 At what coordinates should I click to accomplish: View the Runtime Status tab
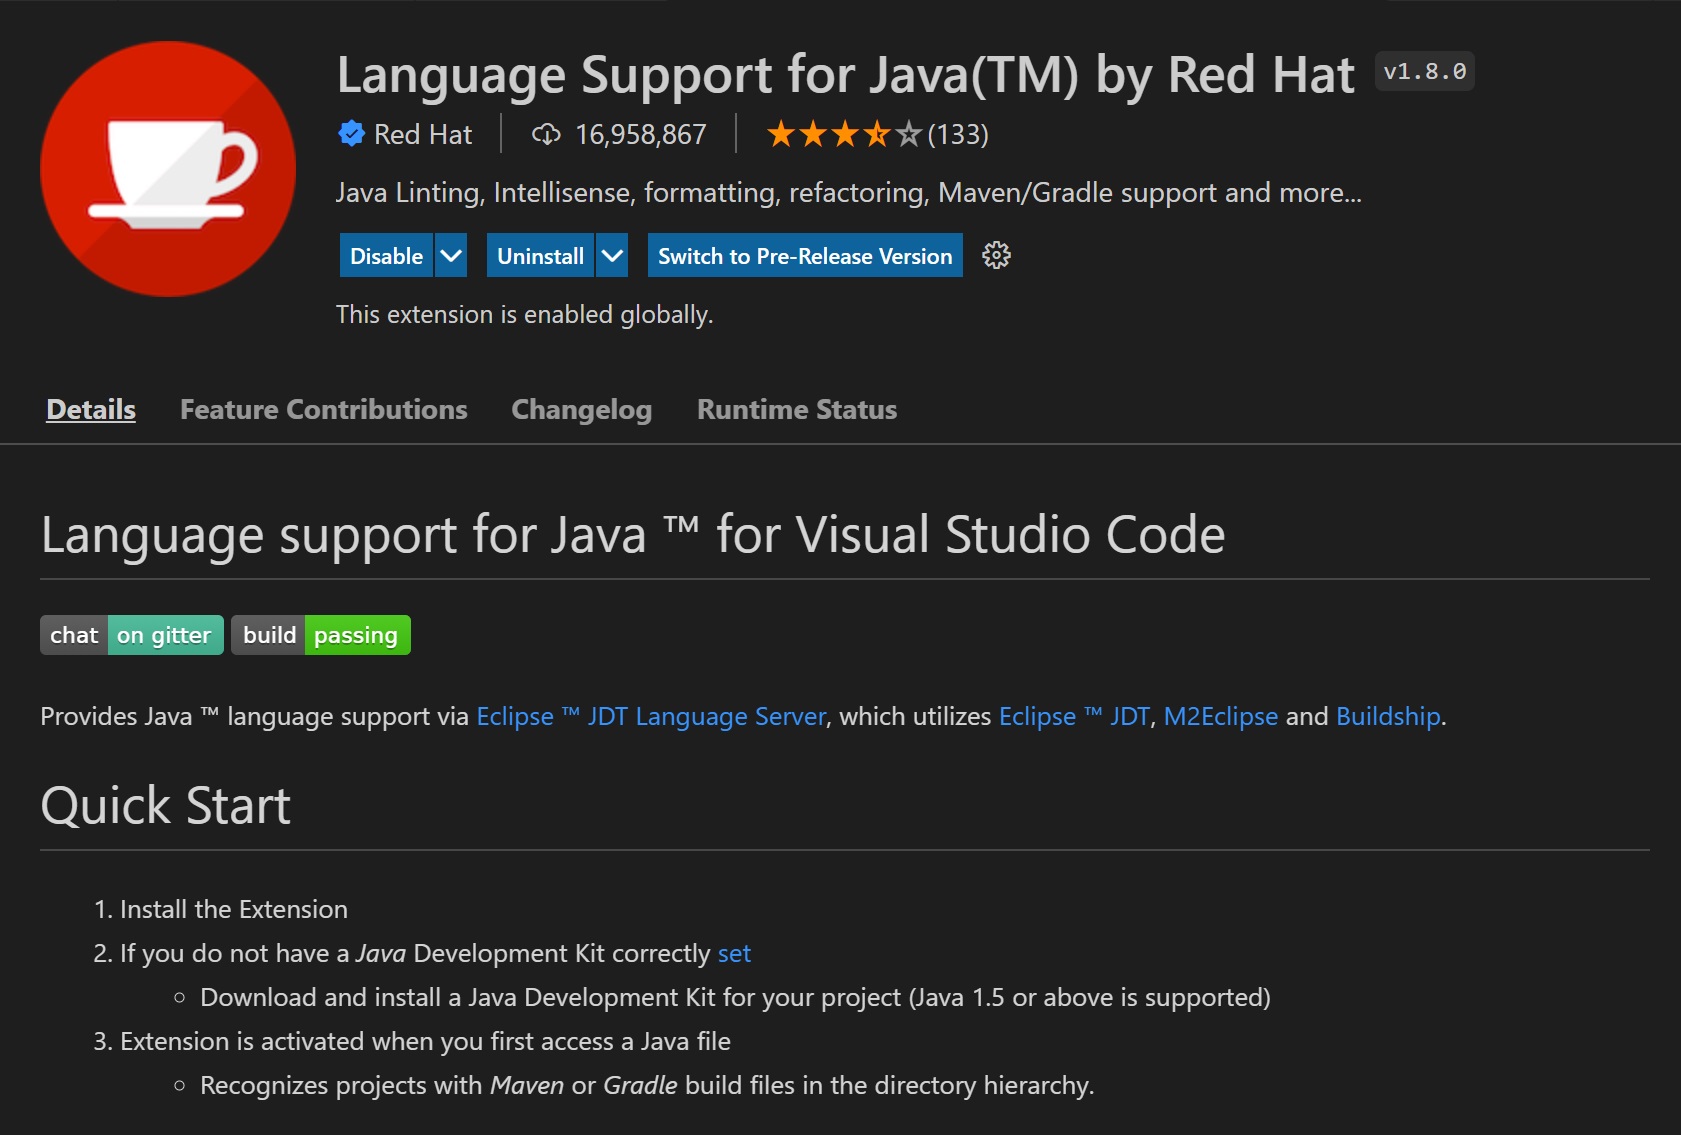(796, 409)
